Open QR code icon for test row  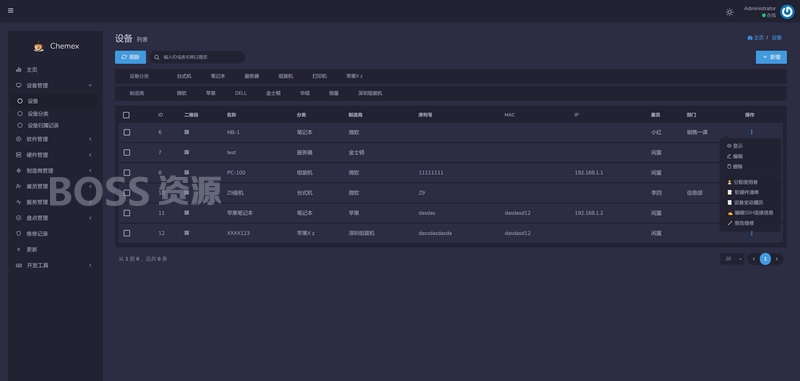(187, 152)
